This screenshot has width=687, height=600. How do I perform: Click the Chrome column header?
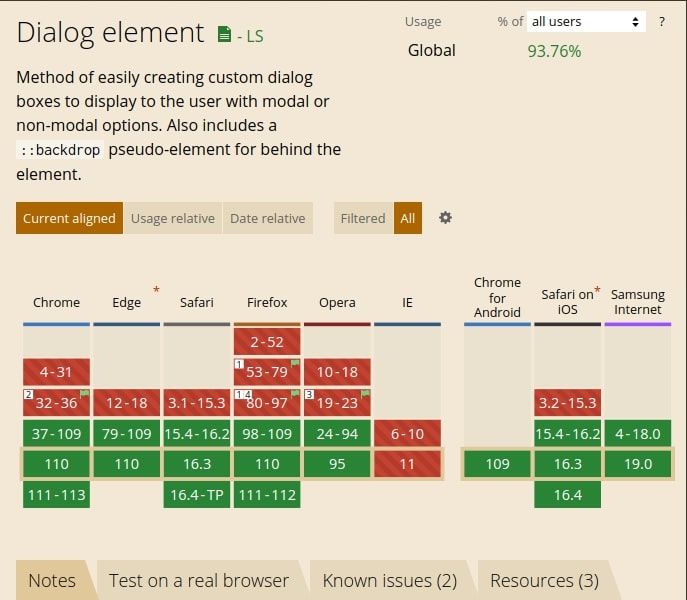click(x=57, y=302)
